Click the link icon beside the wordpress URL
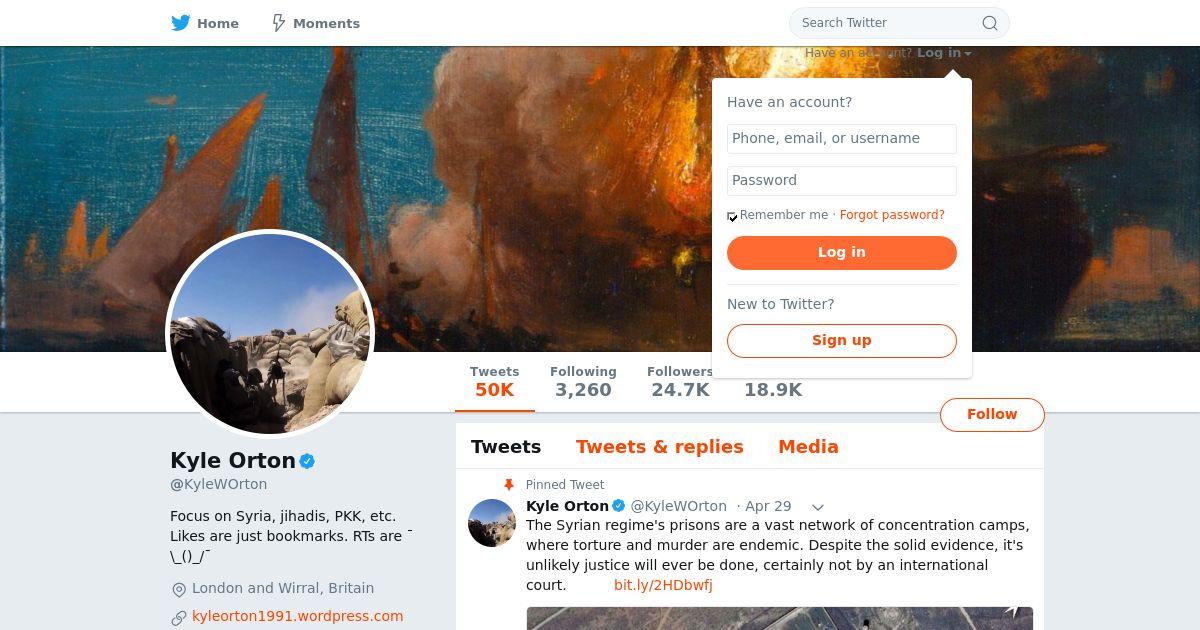The image size is (1200, 630). 179,618
